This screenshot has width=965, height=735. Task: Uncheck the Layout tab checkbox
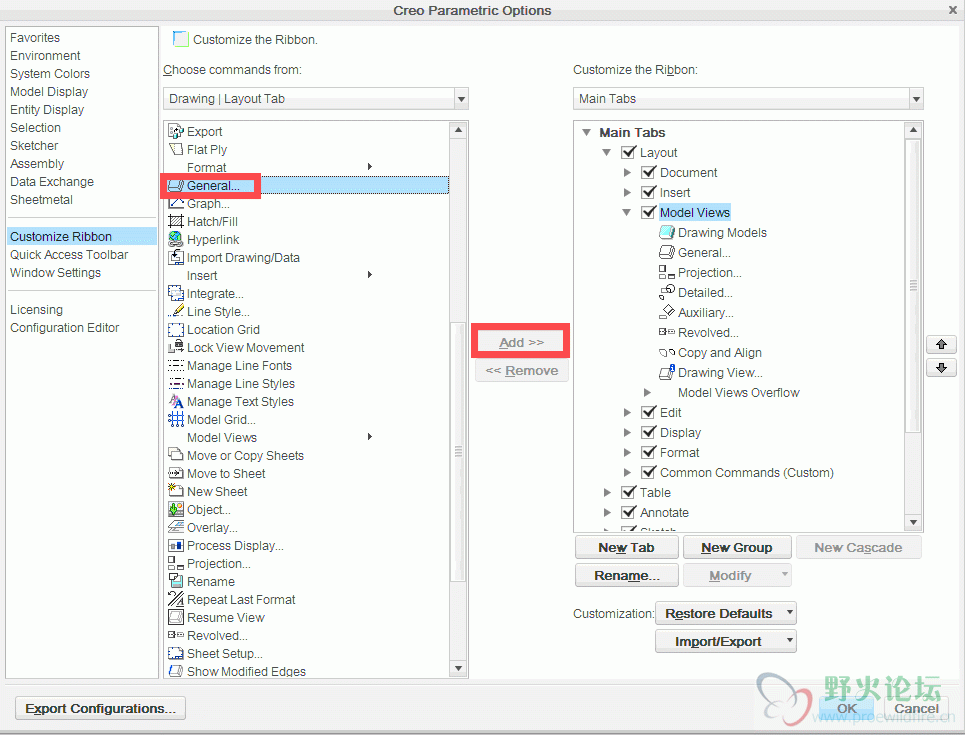pyautogui.click(x=628, y=152)
